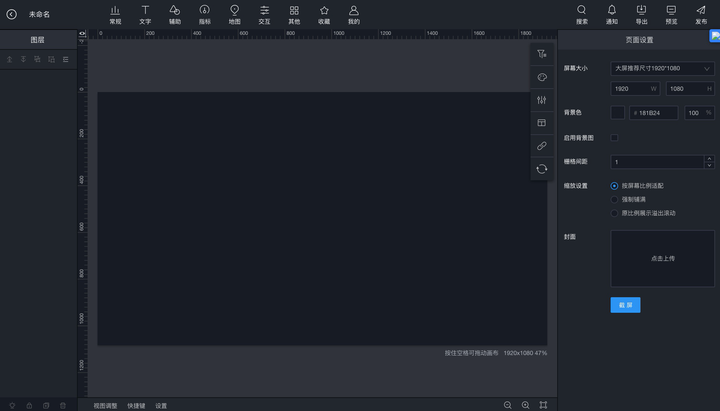Click the 点击上传 cover upload area

coord(663,259)
